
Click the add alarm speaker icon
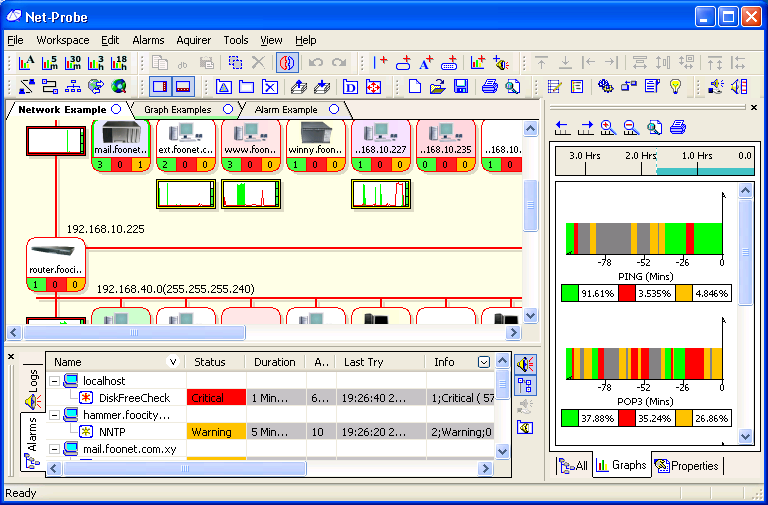click(501, 63)
